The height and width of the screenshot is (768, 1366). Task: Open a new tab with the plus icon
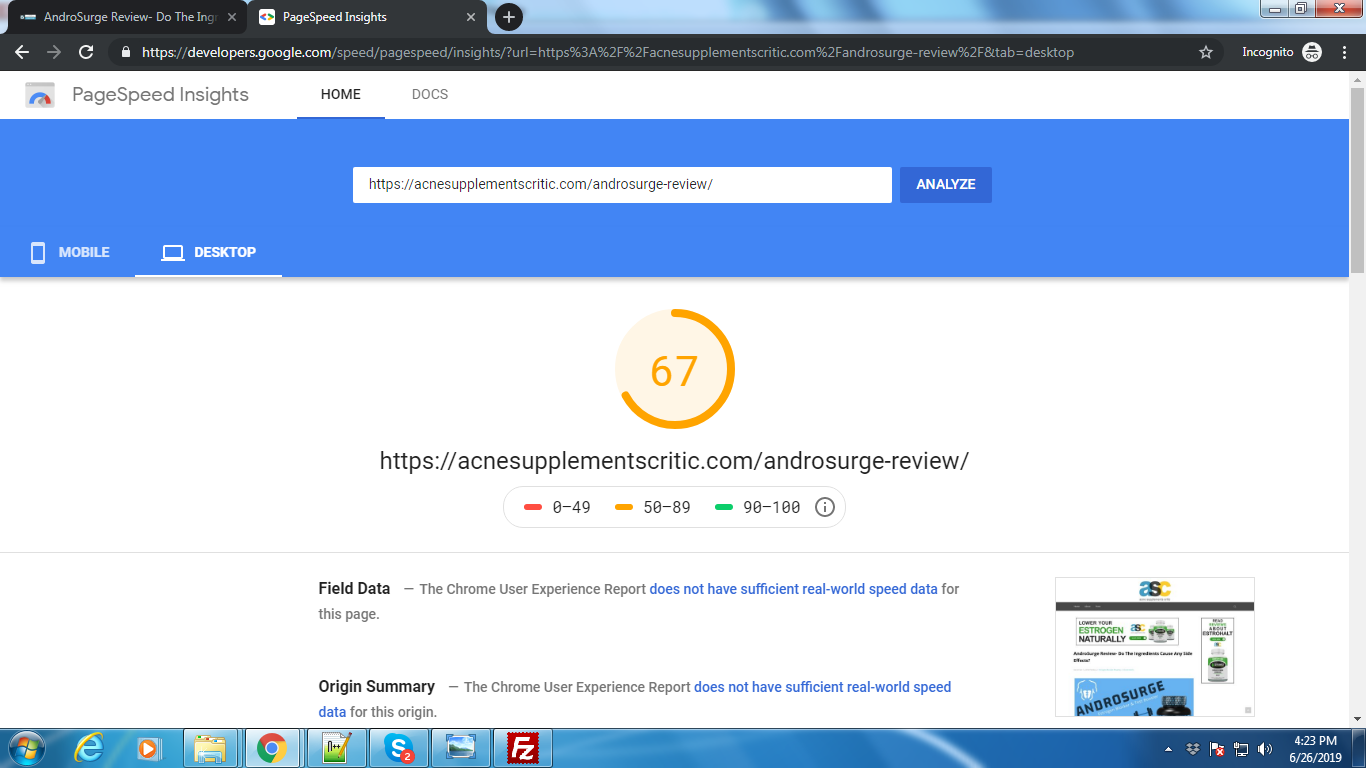pos(509,17)
